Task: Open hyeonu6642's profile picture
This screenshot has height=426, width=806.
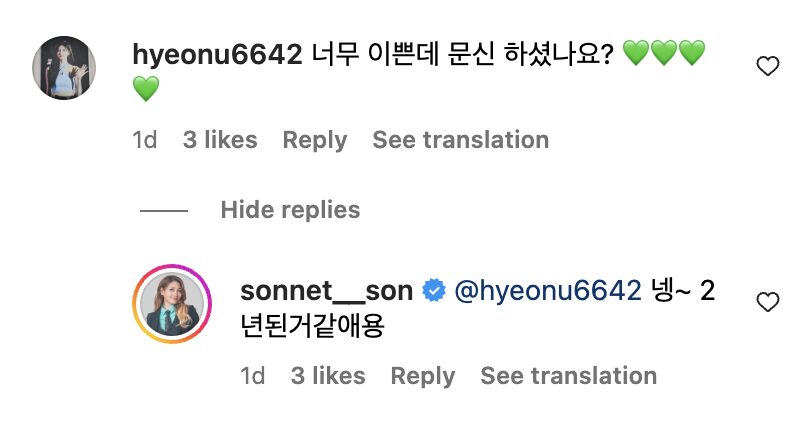Action: (x=64, y=68)
